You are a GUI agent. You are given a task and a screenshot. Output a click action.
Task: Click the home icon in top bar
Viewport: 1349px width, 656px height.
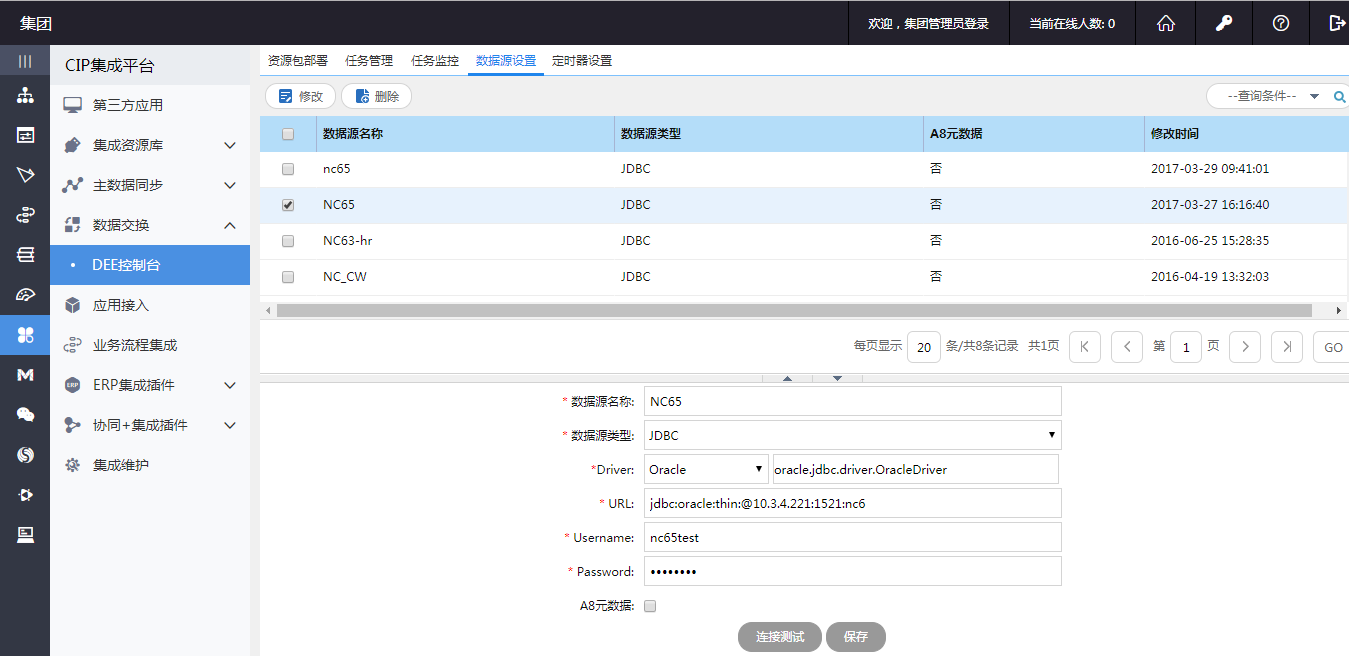tap(1166, 23)
